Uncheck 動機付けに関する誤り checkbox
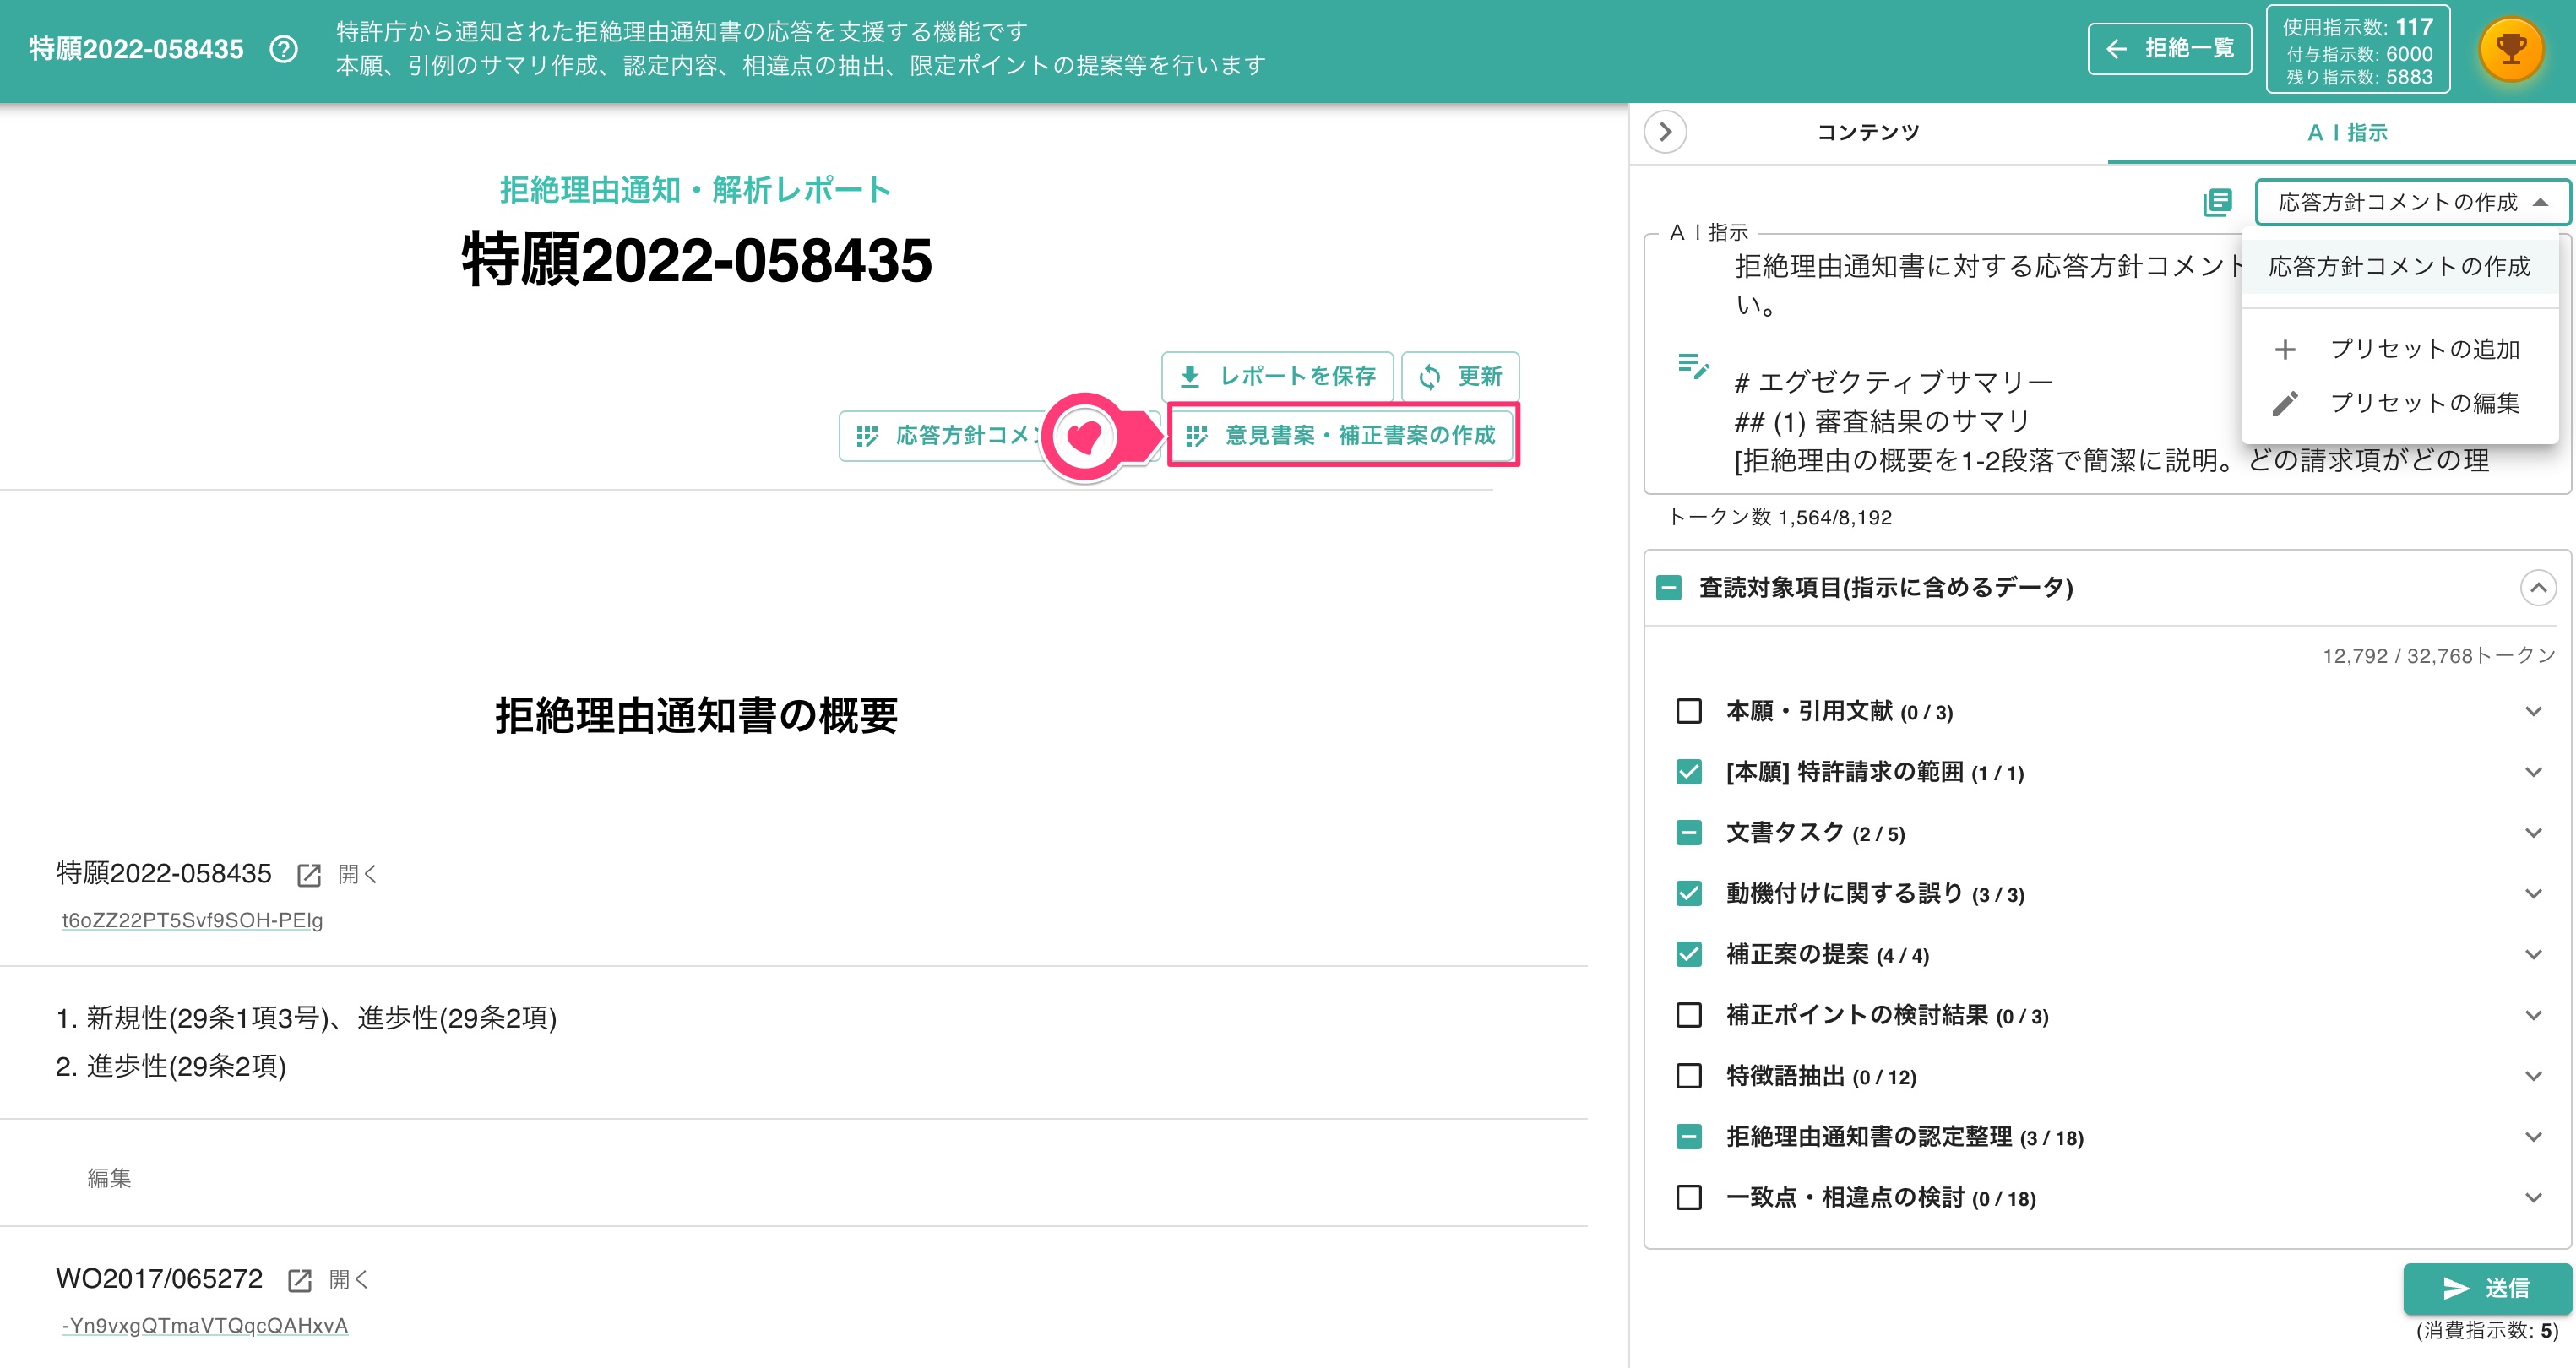Screen dimensions: 2576x1368 click(x=1689, y=894)
